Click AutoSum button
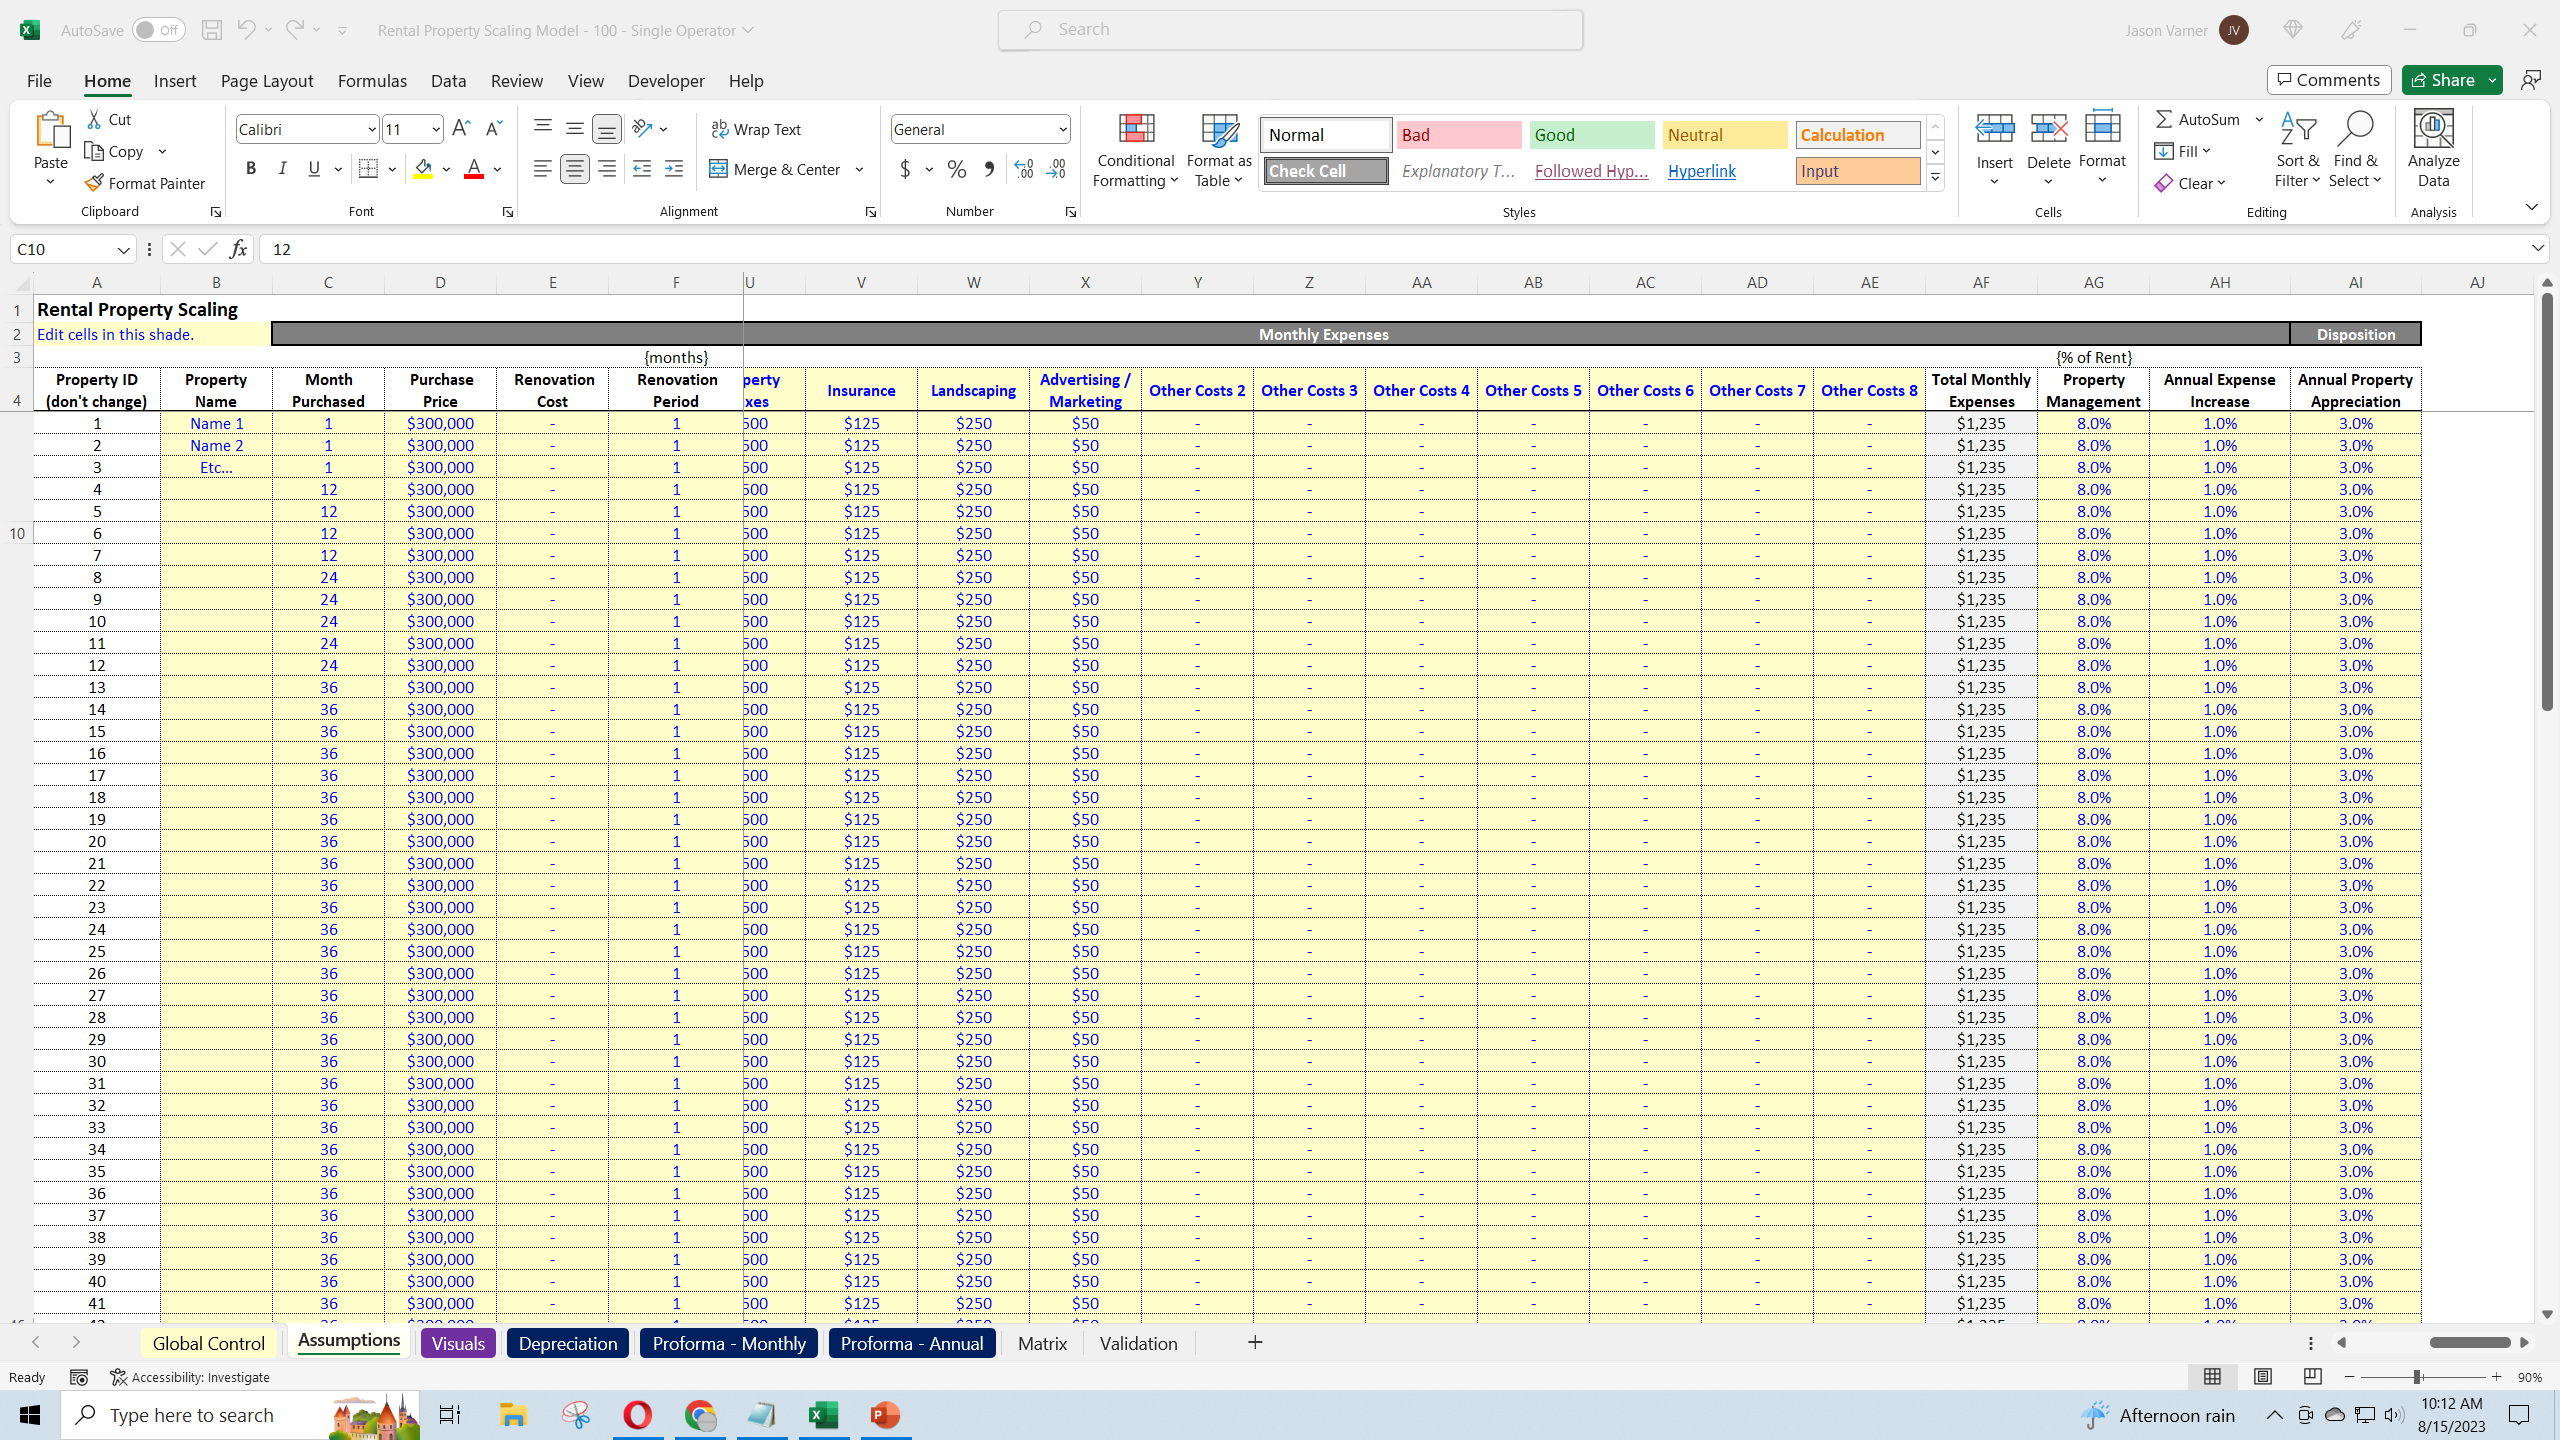The height and width of the screenshot is (1440, 2560). tap(2198, 119)
